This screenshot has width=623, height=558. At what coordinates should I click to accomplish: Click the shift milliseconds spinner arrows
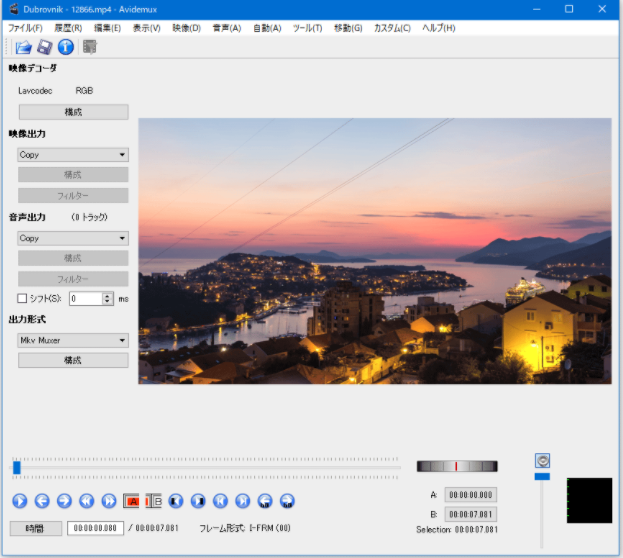pyautogui.click(x=107, y=298)
